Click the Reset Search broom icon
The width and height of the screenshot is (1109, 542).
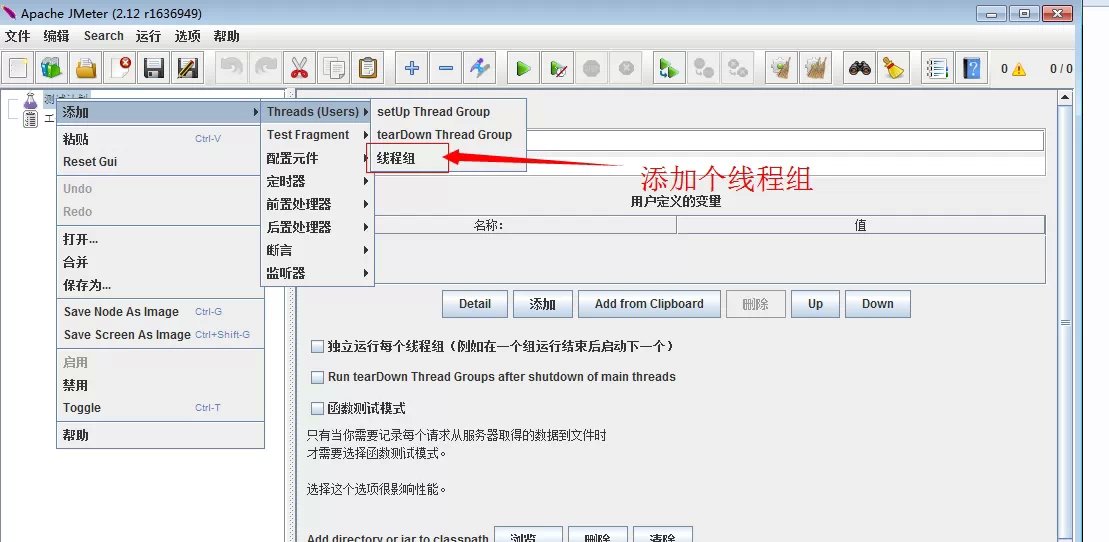(x=894, y=69)
